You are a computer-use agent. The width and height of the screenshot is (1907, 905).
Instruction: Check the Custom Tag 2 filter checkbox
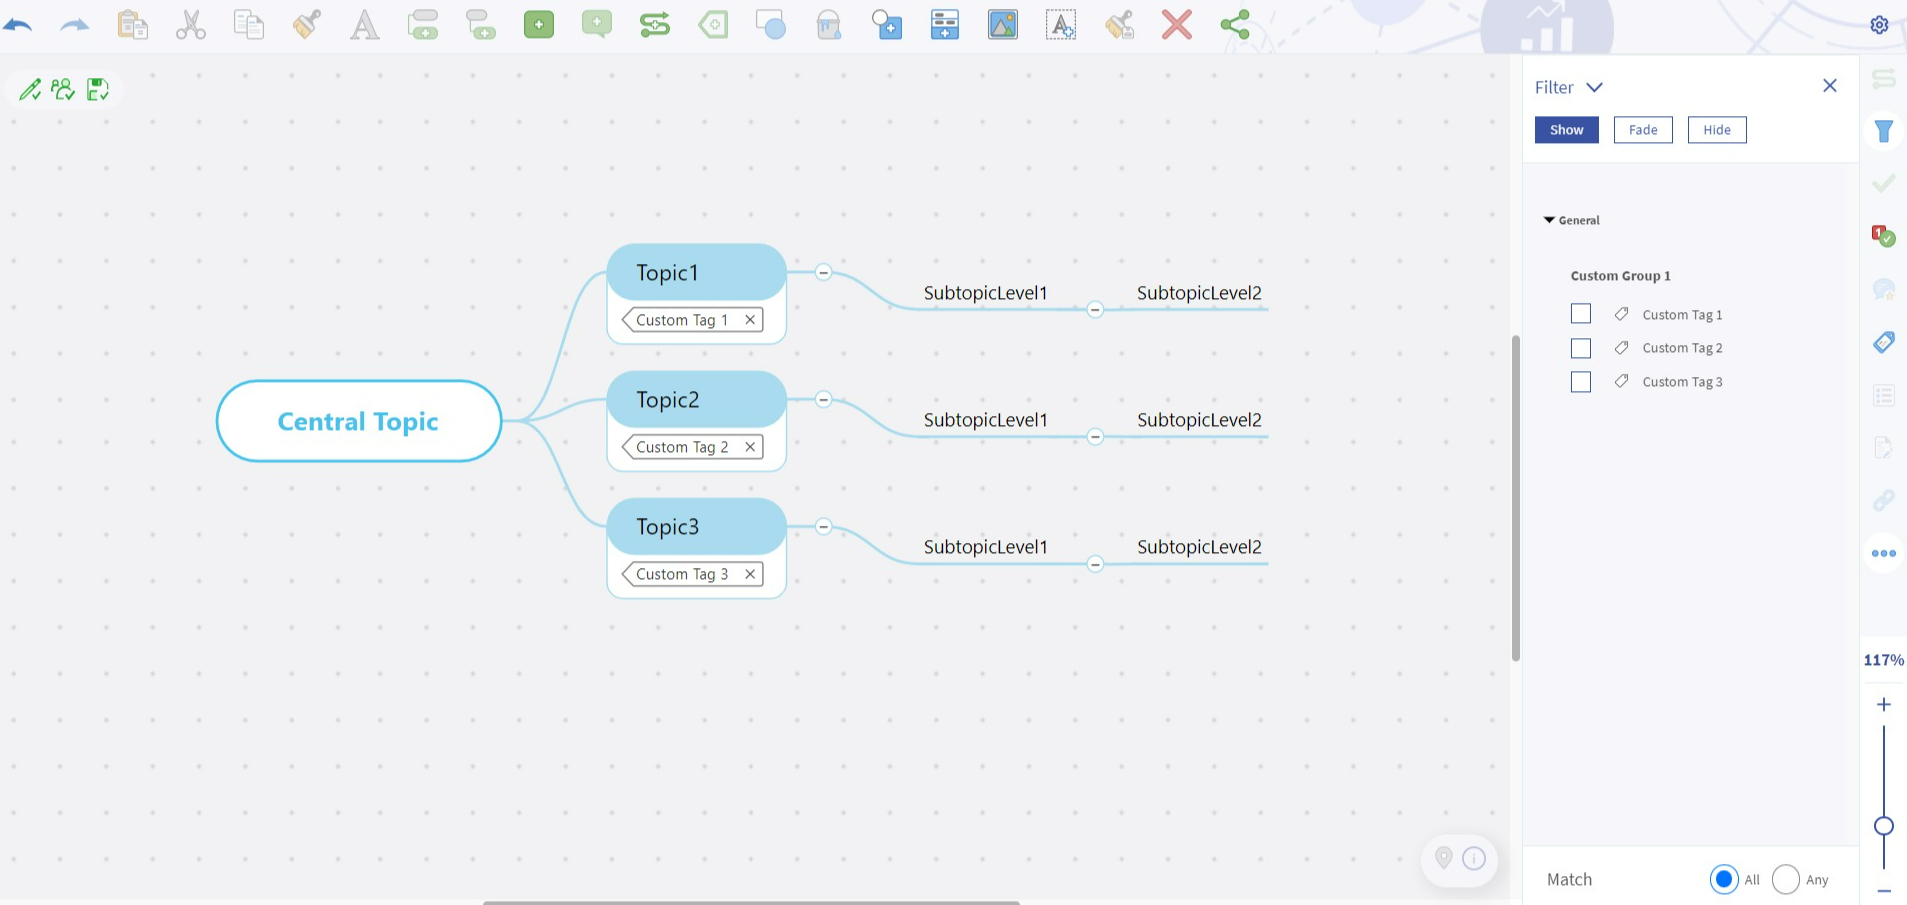pos(1580,348)
